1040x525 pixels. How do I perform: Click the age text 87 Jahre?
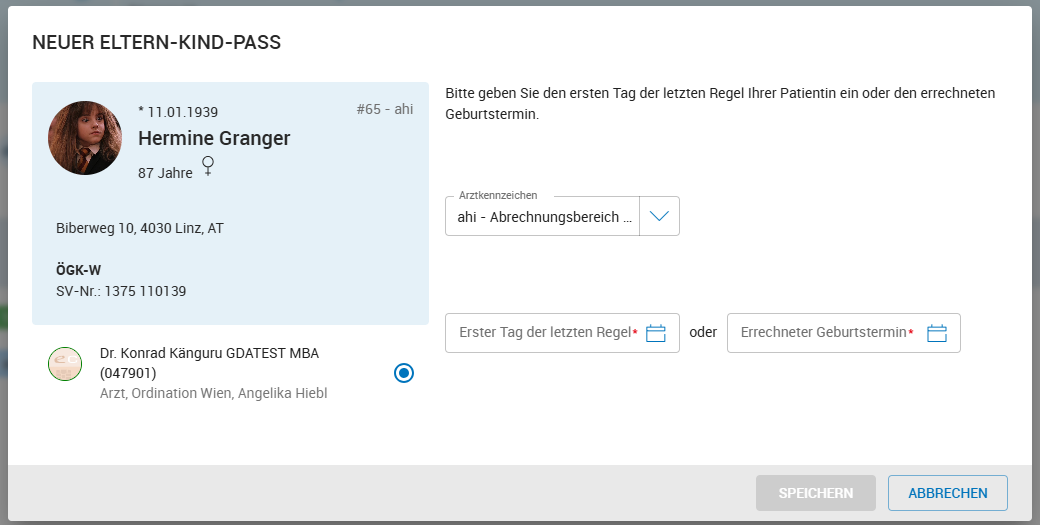coord(165,173)
